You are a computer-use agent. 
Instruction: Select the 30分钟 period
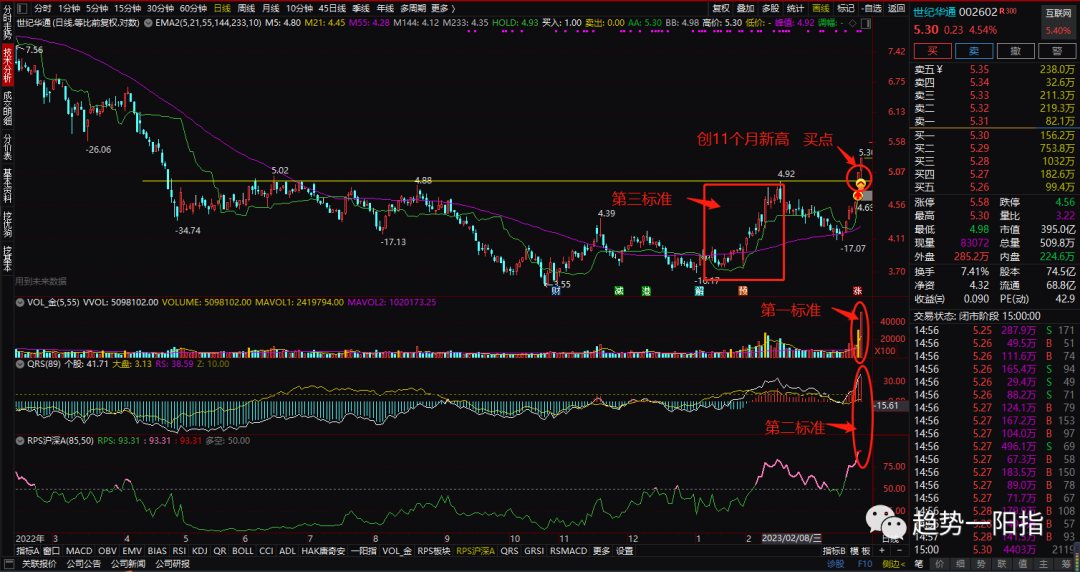[160, 8]
